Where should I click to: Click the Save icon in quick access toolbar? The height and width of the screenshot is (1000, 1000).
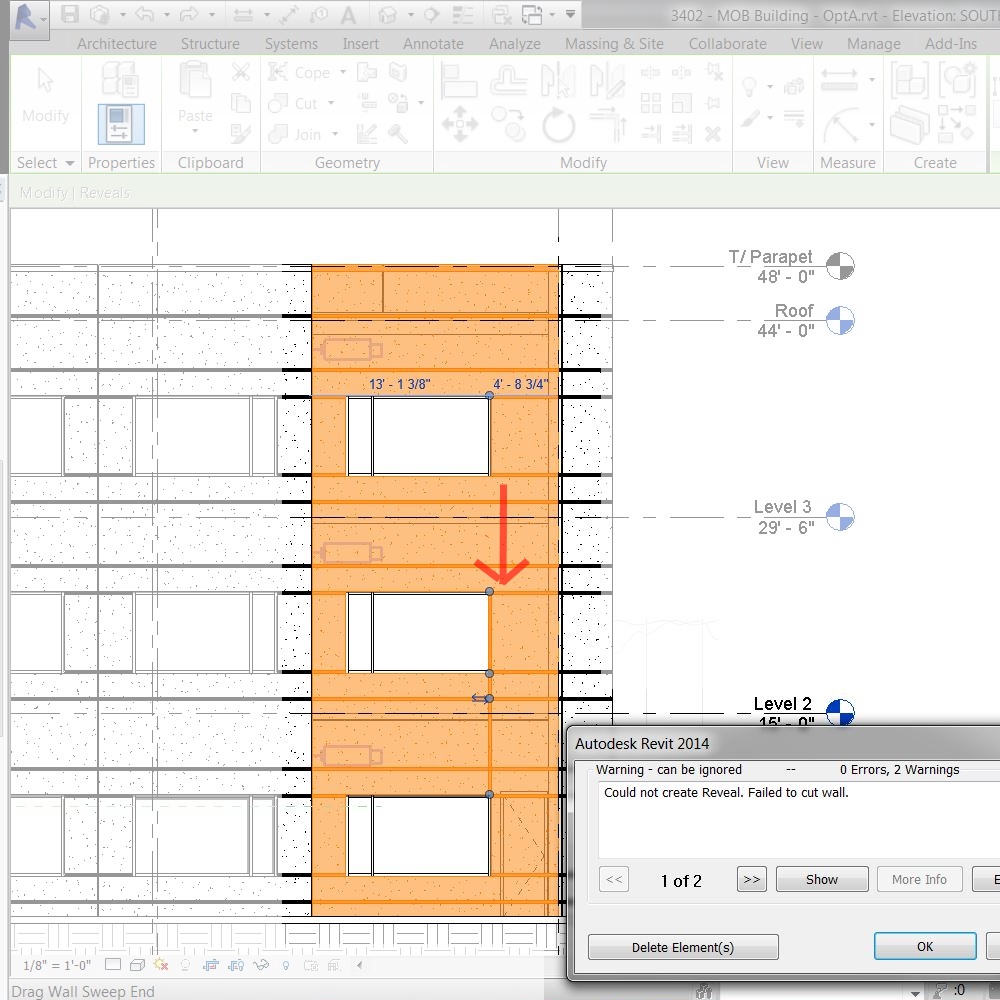pyautogui.click(x=69, y=15)
